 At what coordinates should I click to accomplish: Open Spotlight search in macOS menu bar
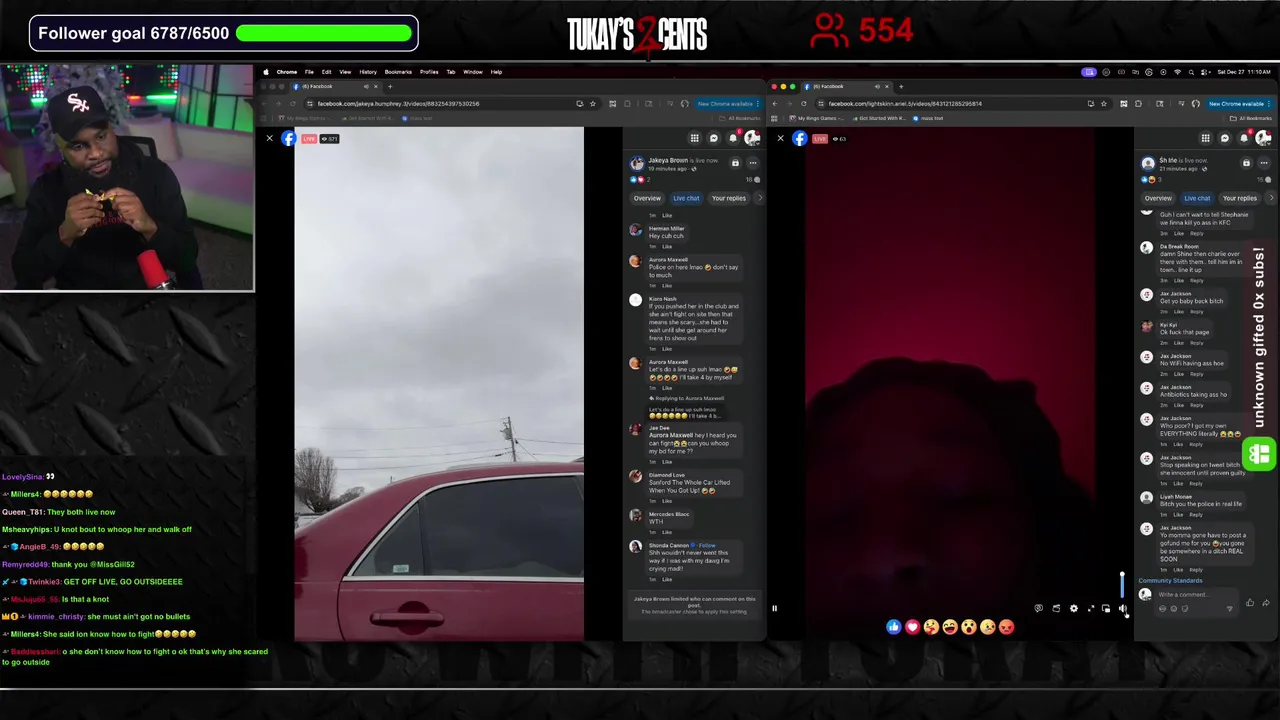click(1191, 72)
